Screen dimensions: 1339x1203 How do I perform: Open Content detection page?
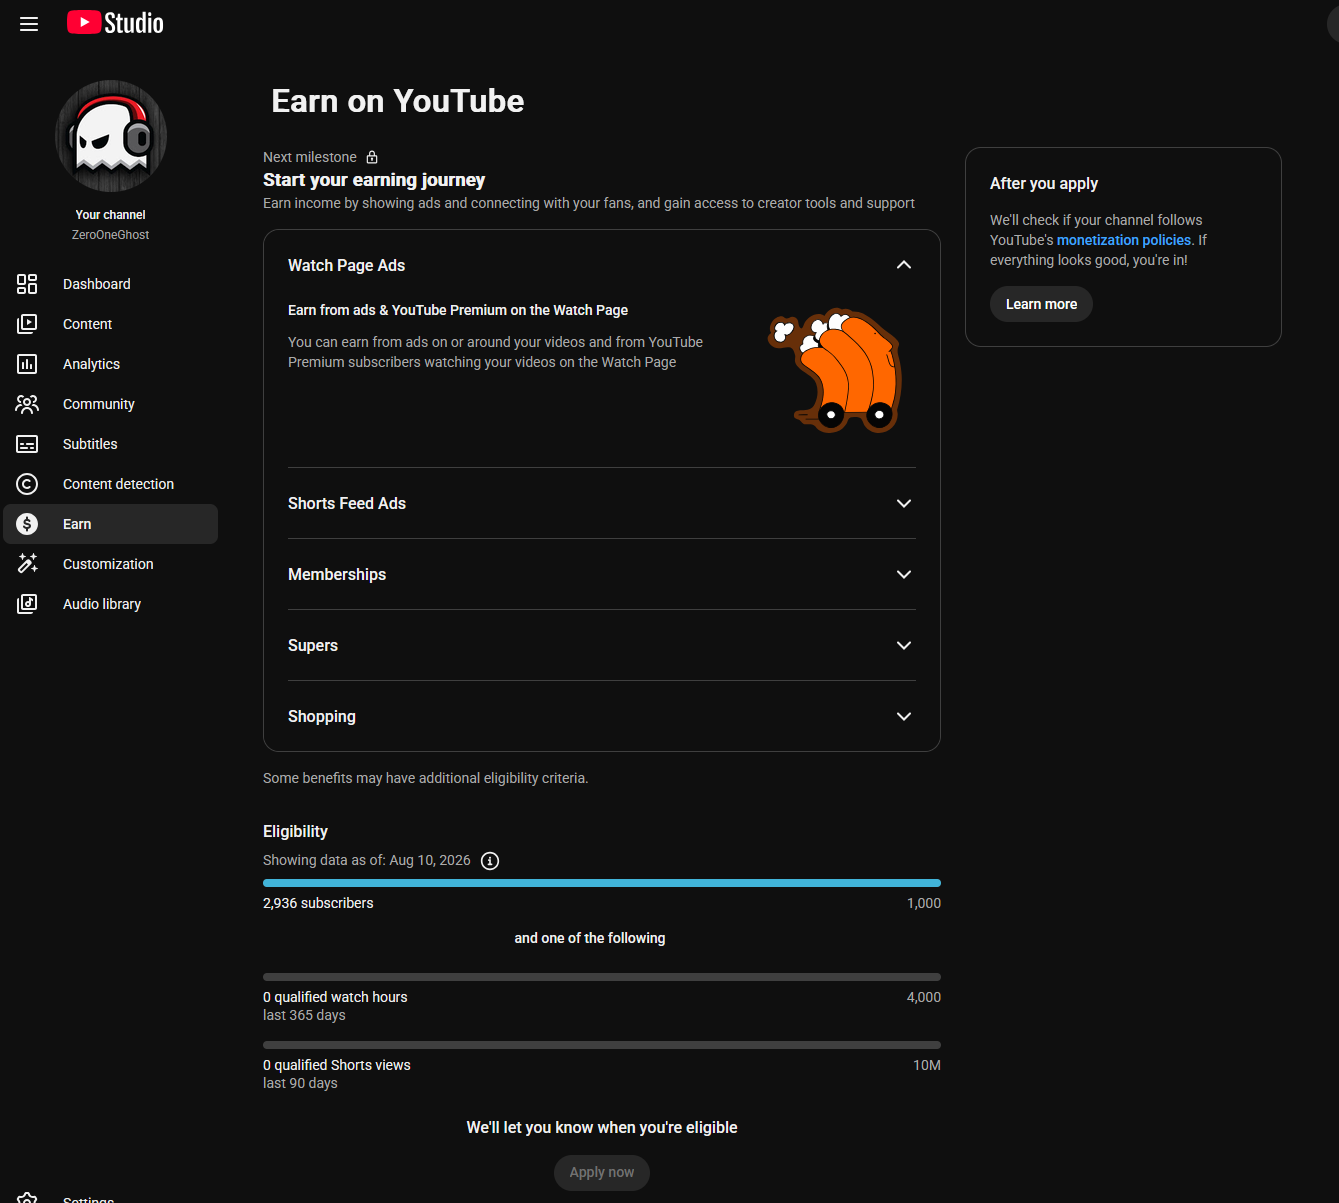tap(110, 484)
